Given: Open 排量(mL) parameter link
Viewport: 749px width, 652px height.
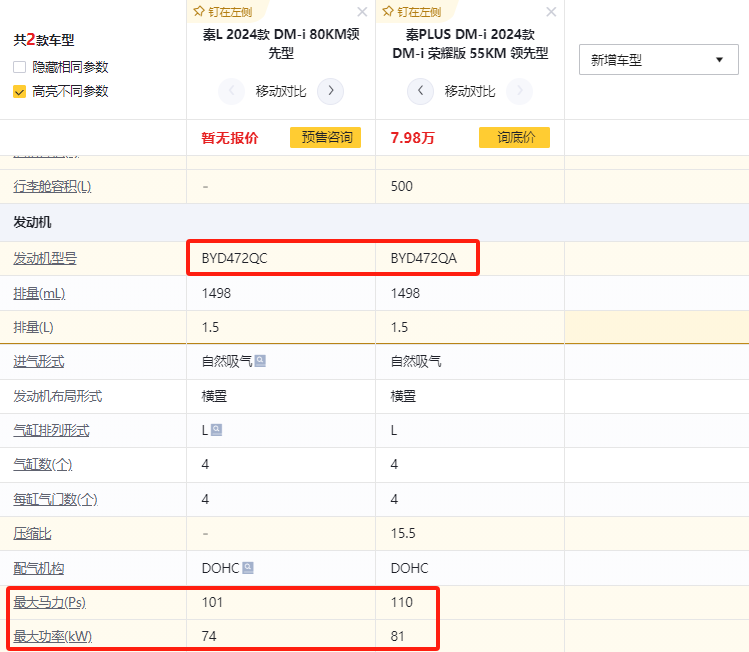Looking at the screenshot, I should point(39,293).
